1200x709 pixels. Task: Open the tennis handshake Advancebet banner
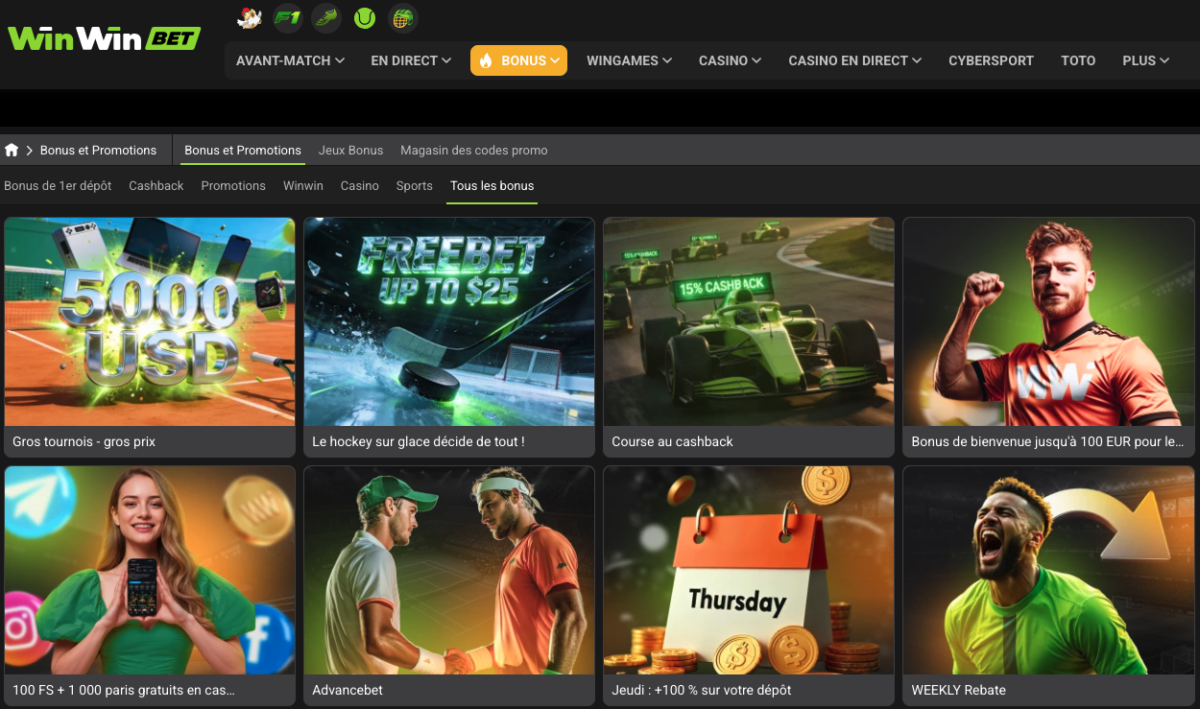(x=449, y=570)
